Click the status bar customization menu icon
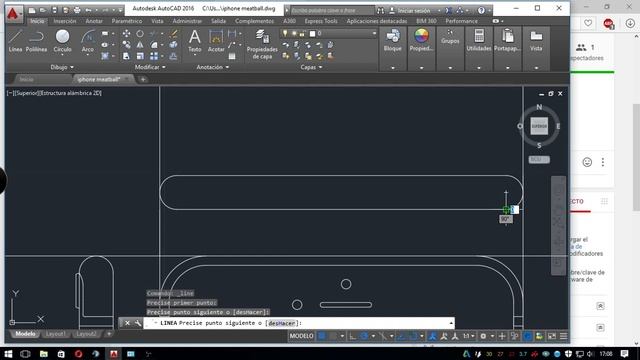The width and height of the screenshot is (640, 360). click(564, 336)
